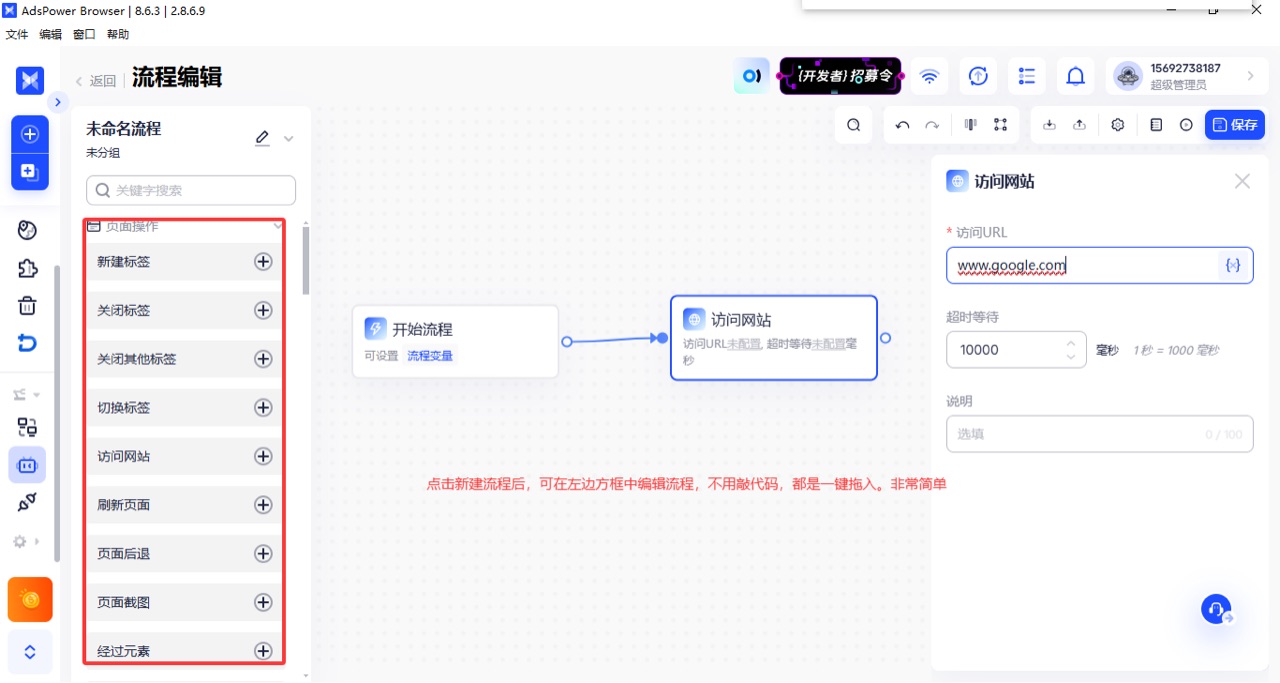Open the task list icon in the header
This screenshot has height=683, width=1280.
[x=1027, y=76]
